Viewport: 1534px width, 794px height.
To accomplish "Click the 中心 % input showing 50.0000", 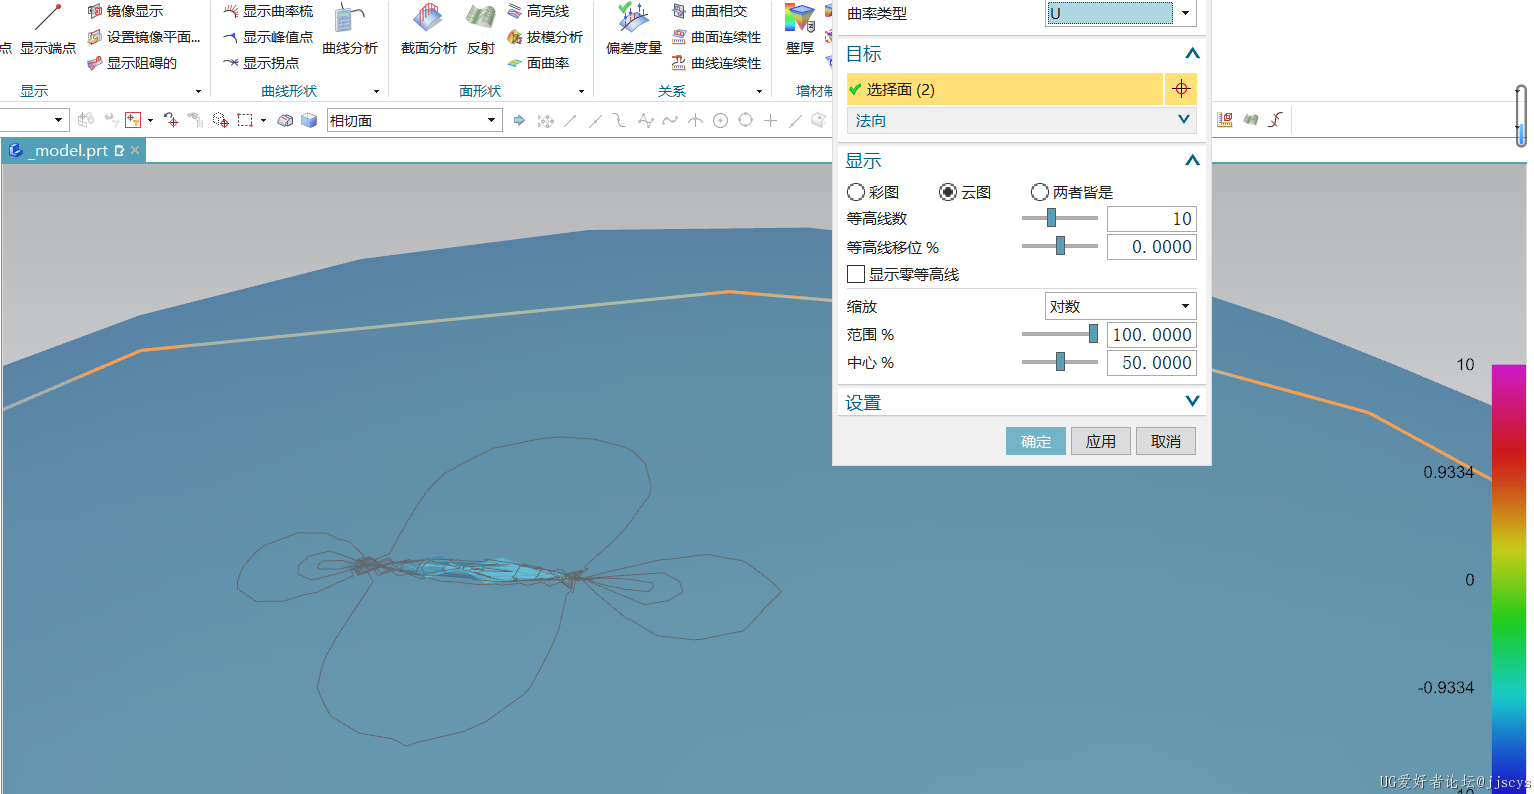I will click(x=1152, y=362).
